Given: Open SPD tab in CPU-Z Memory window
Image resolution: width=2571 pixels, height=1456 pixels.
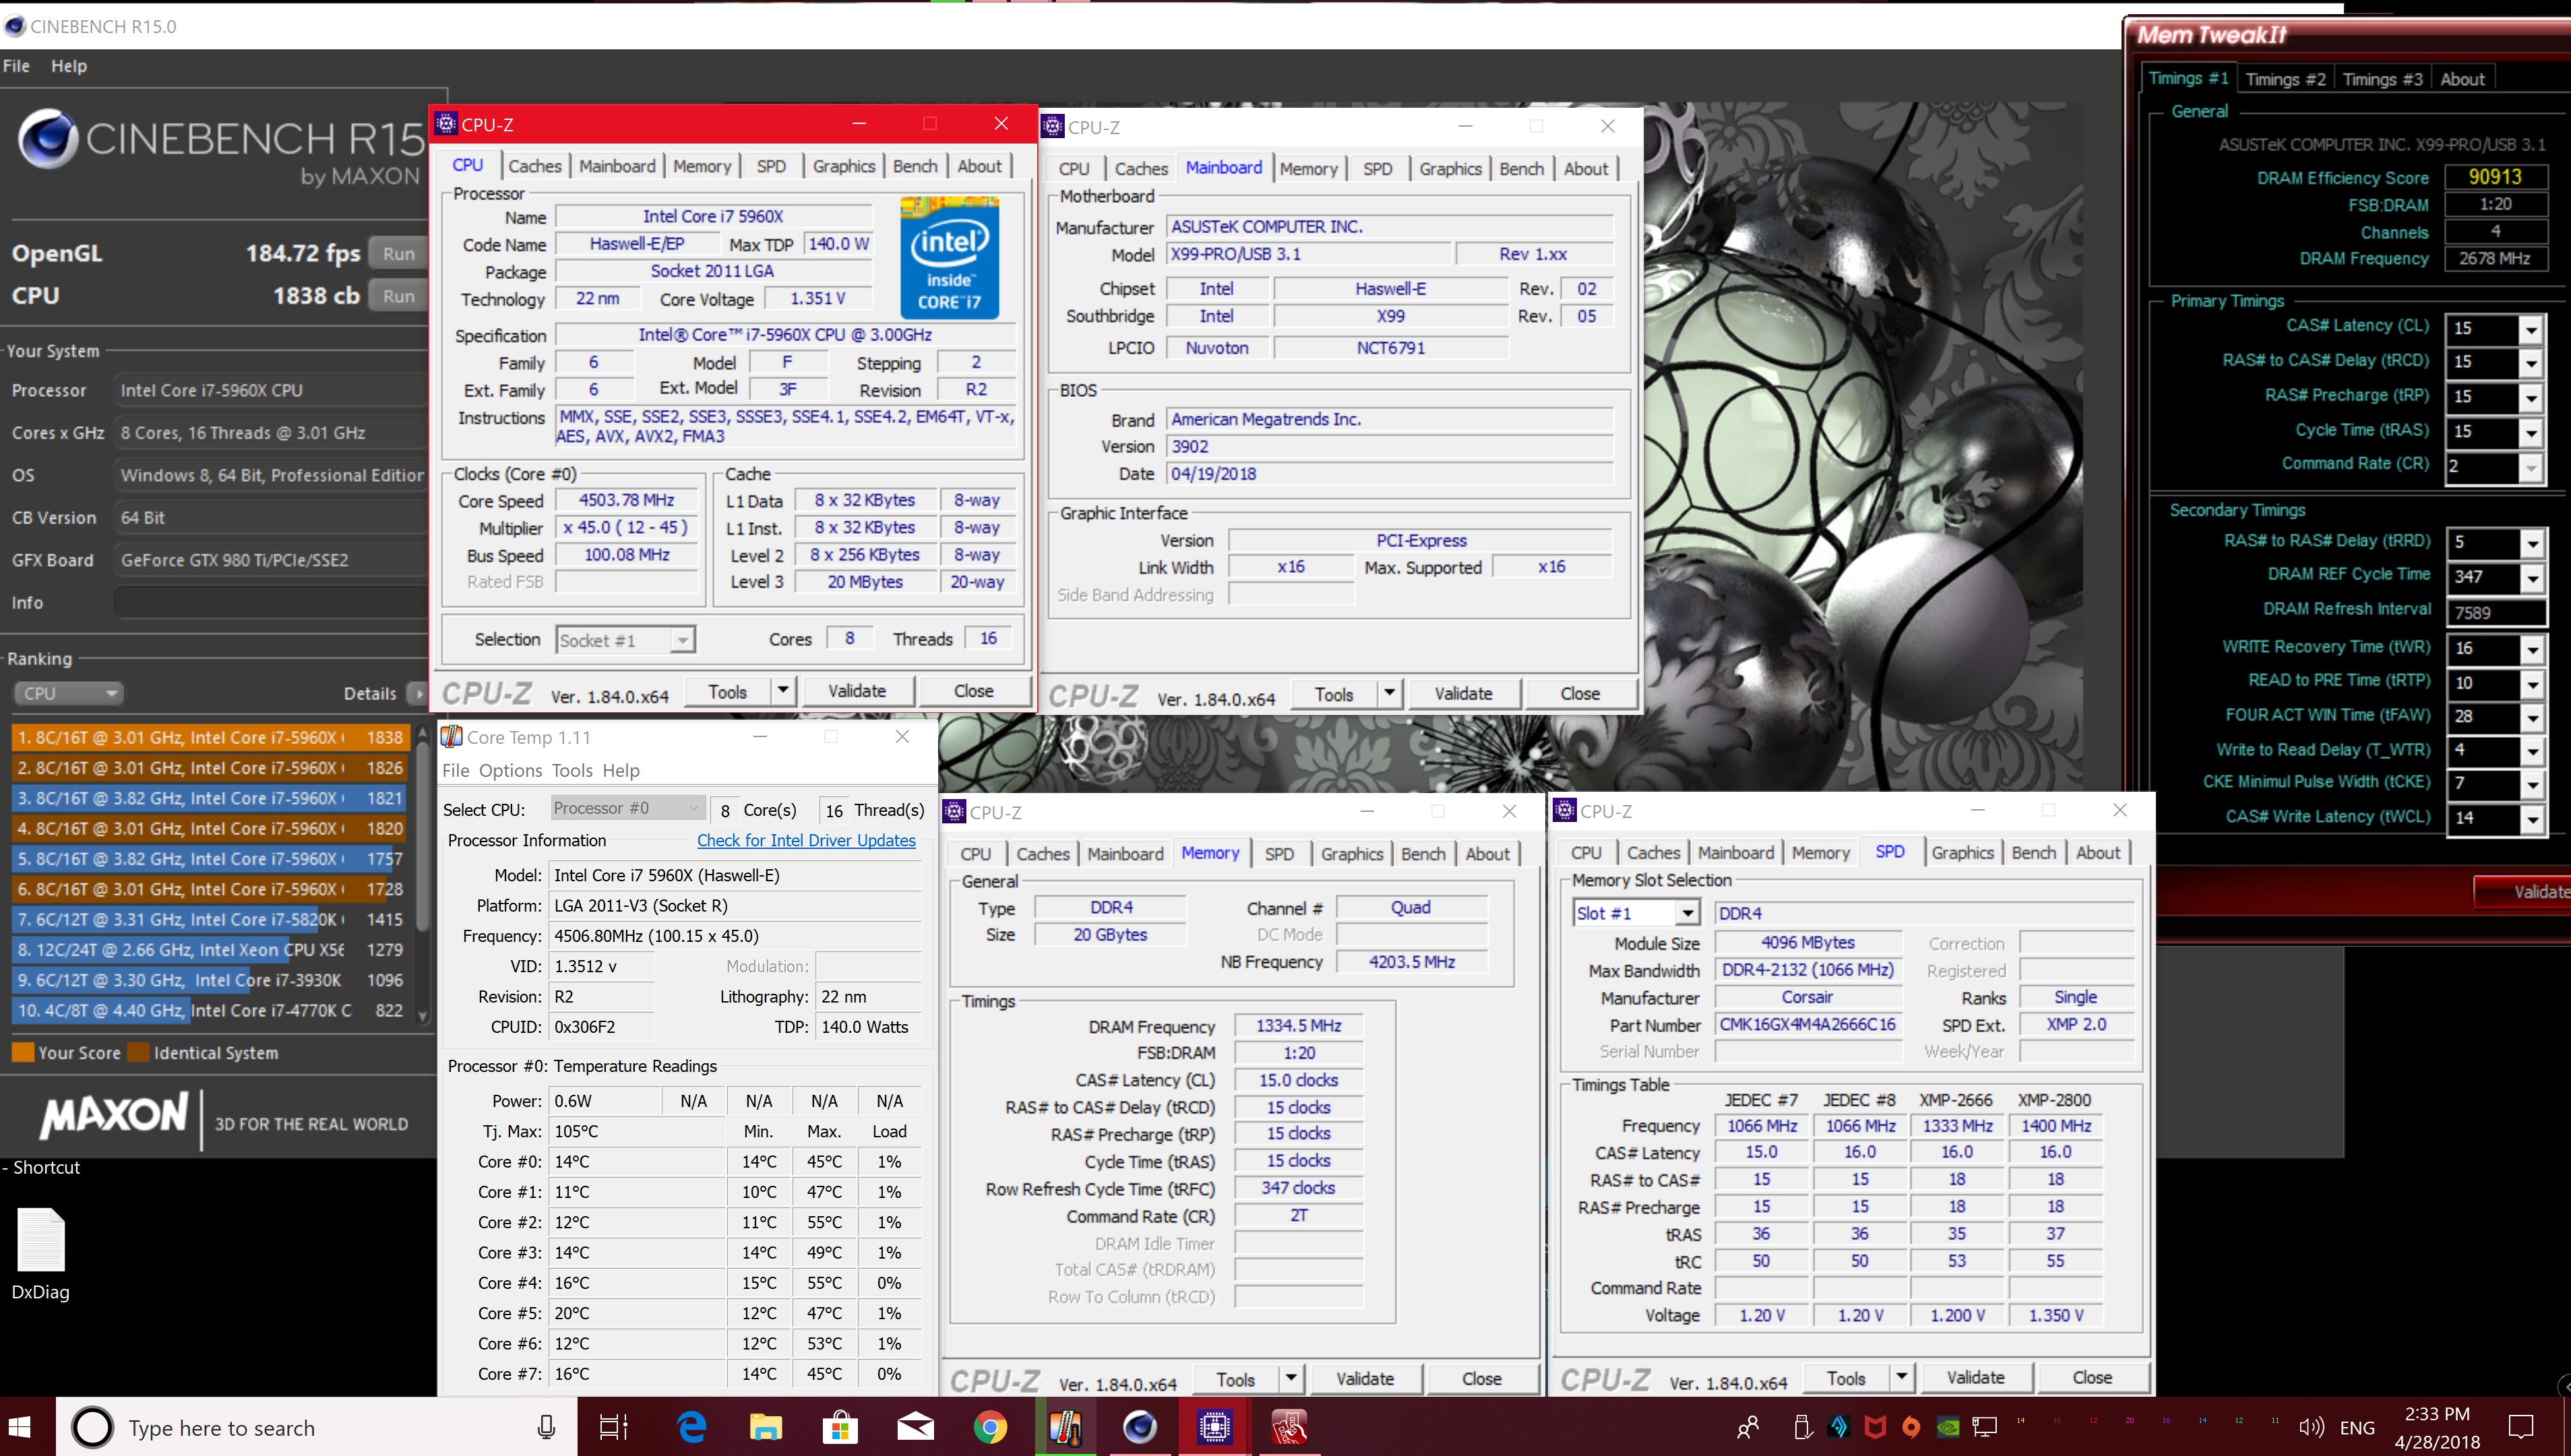Looking at the screenshot, I should (x=1279, y=854).
